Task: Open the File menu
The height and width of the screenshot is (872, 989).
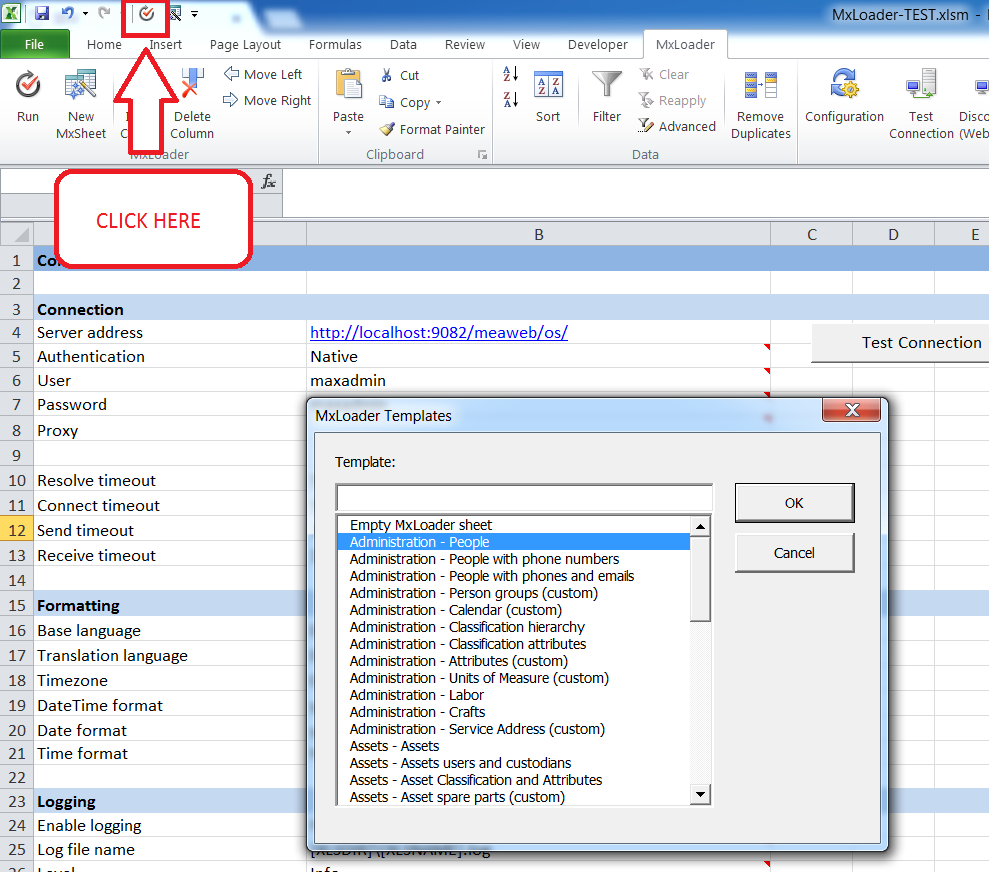Action: coord(35,44)
